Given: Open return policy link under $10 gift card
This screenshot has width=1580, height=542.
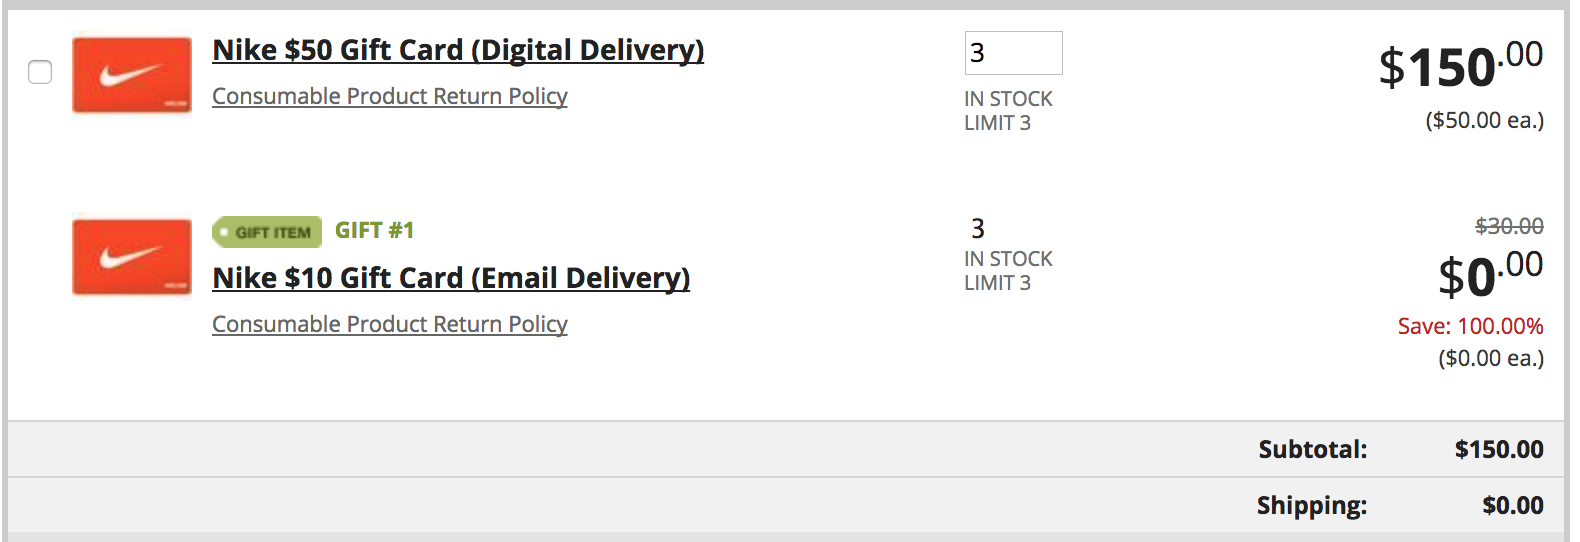Looking at the screenshot, I should [389, 324].
